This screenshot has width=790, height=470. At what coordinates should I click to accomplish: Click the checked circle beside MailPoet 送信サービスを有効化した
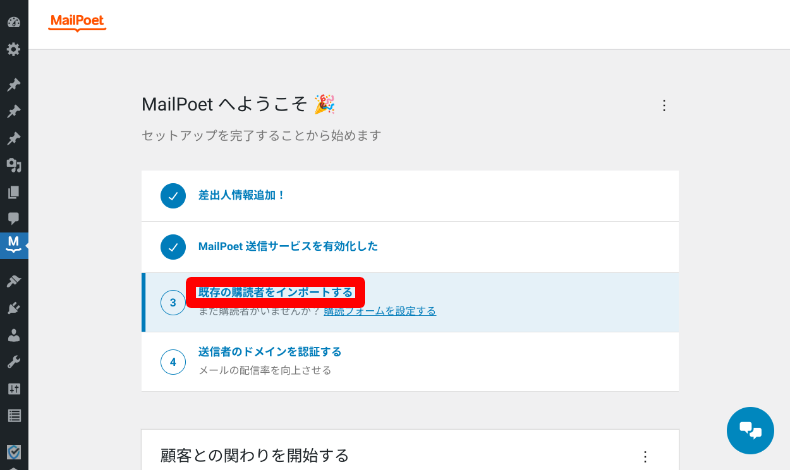tap(173, 247)
